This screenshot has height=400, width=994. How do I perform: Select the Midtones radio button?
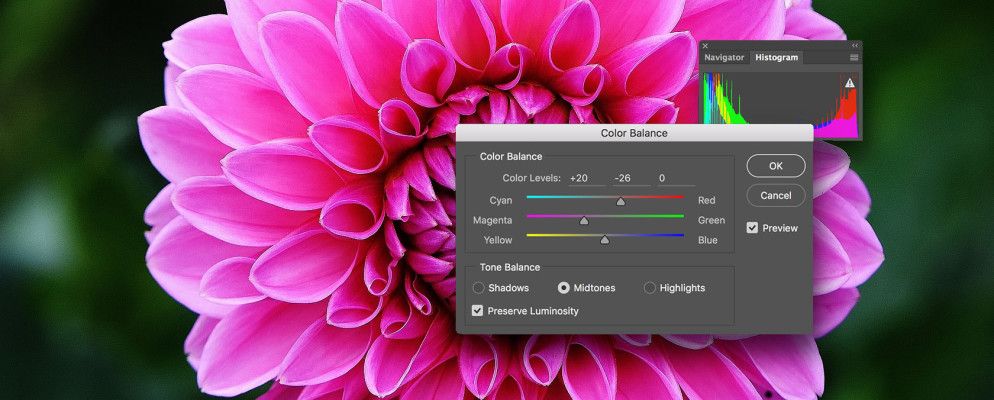tap(563, 288)
